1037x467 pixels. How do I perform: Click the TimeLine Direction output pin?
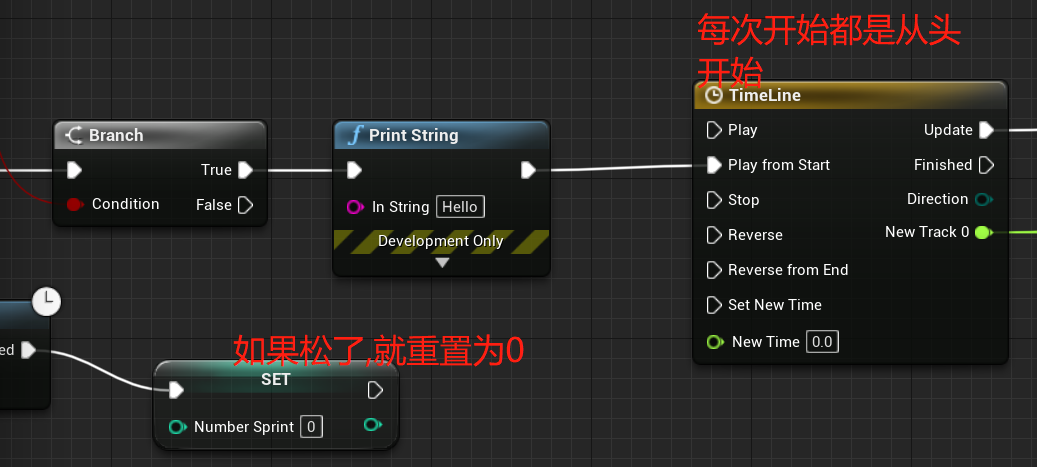[x=985, y=199]
